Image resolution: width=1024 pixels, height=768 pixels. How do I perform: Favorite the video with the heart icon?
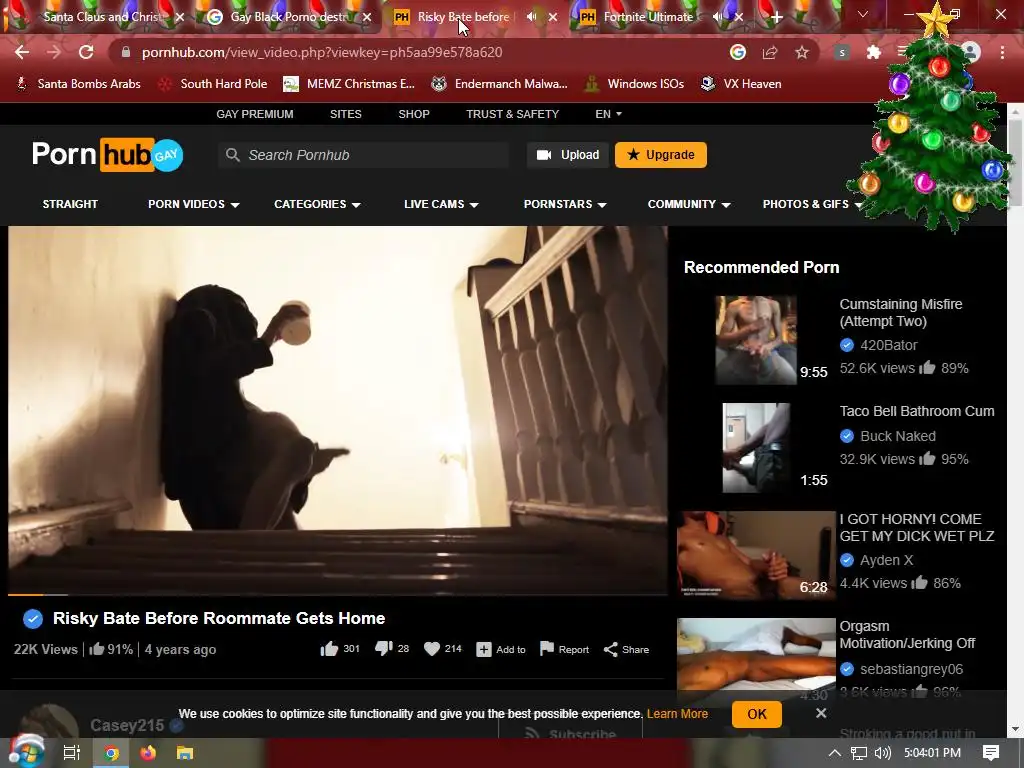click(x=432, y=648)
